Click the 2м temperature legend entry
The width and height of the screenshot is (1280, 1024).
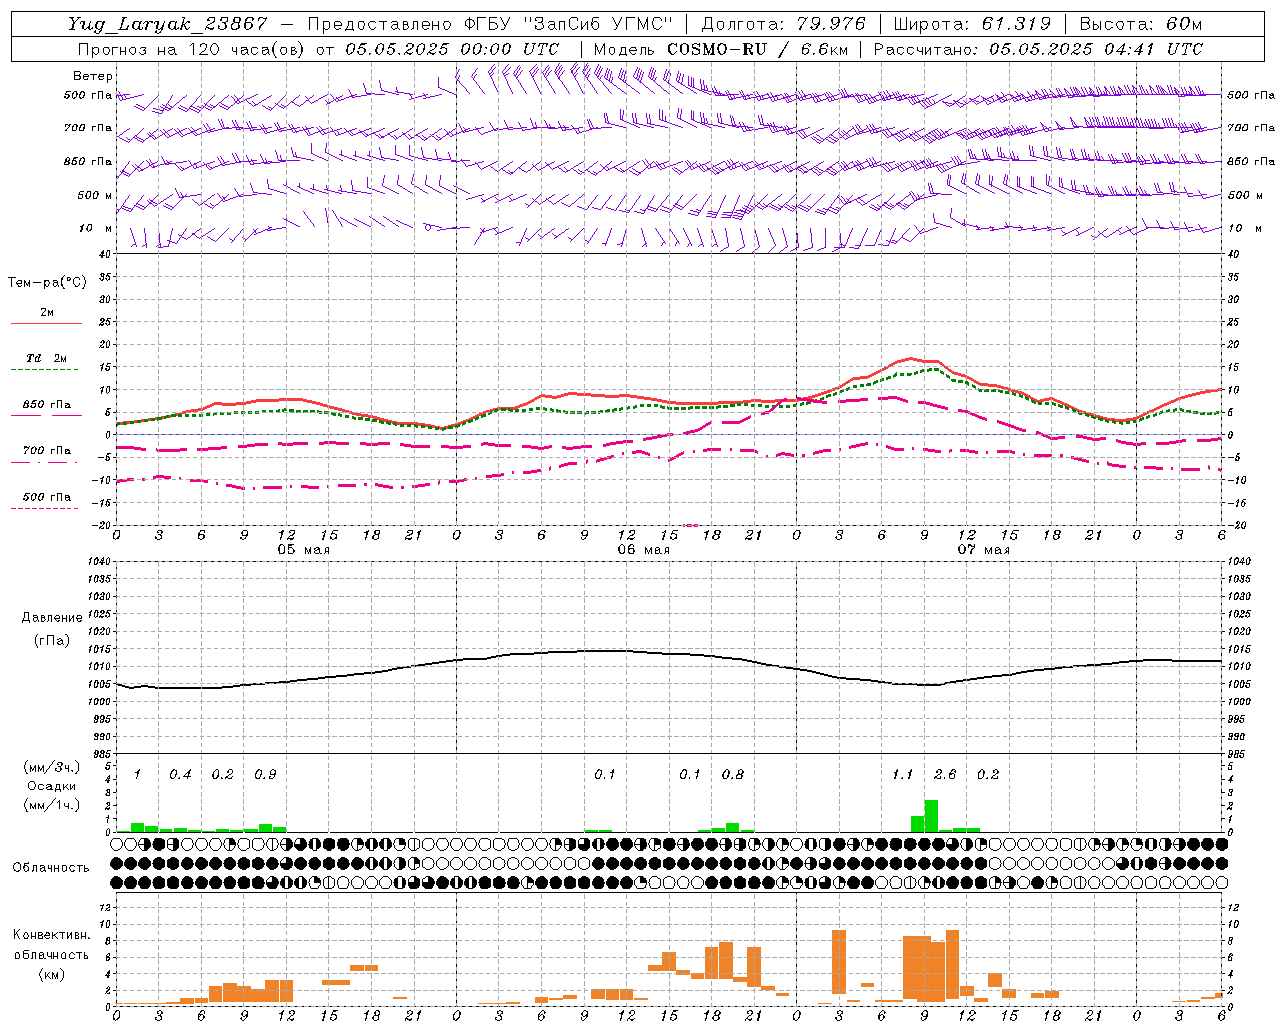[47, 312]
